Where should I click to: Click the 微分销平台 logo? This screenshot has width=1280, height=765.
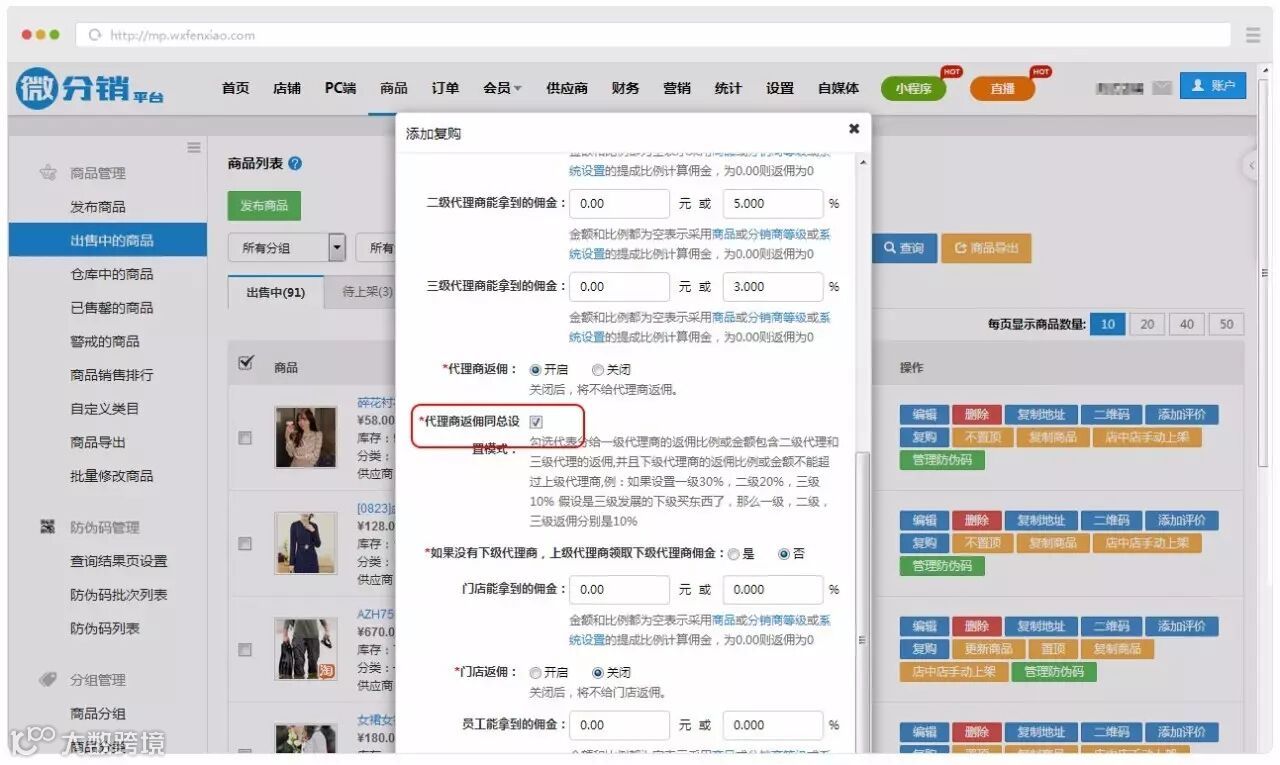[x=90, y=88]
